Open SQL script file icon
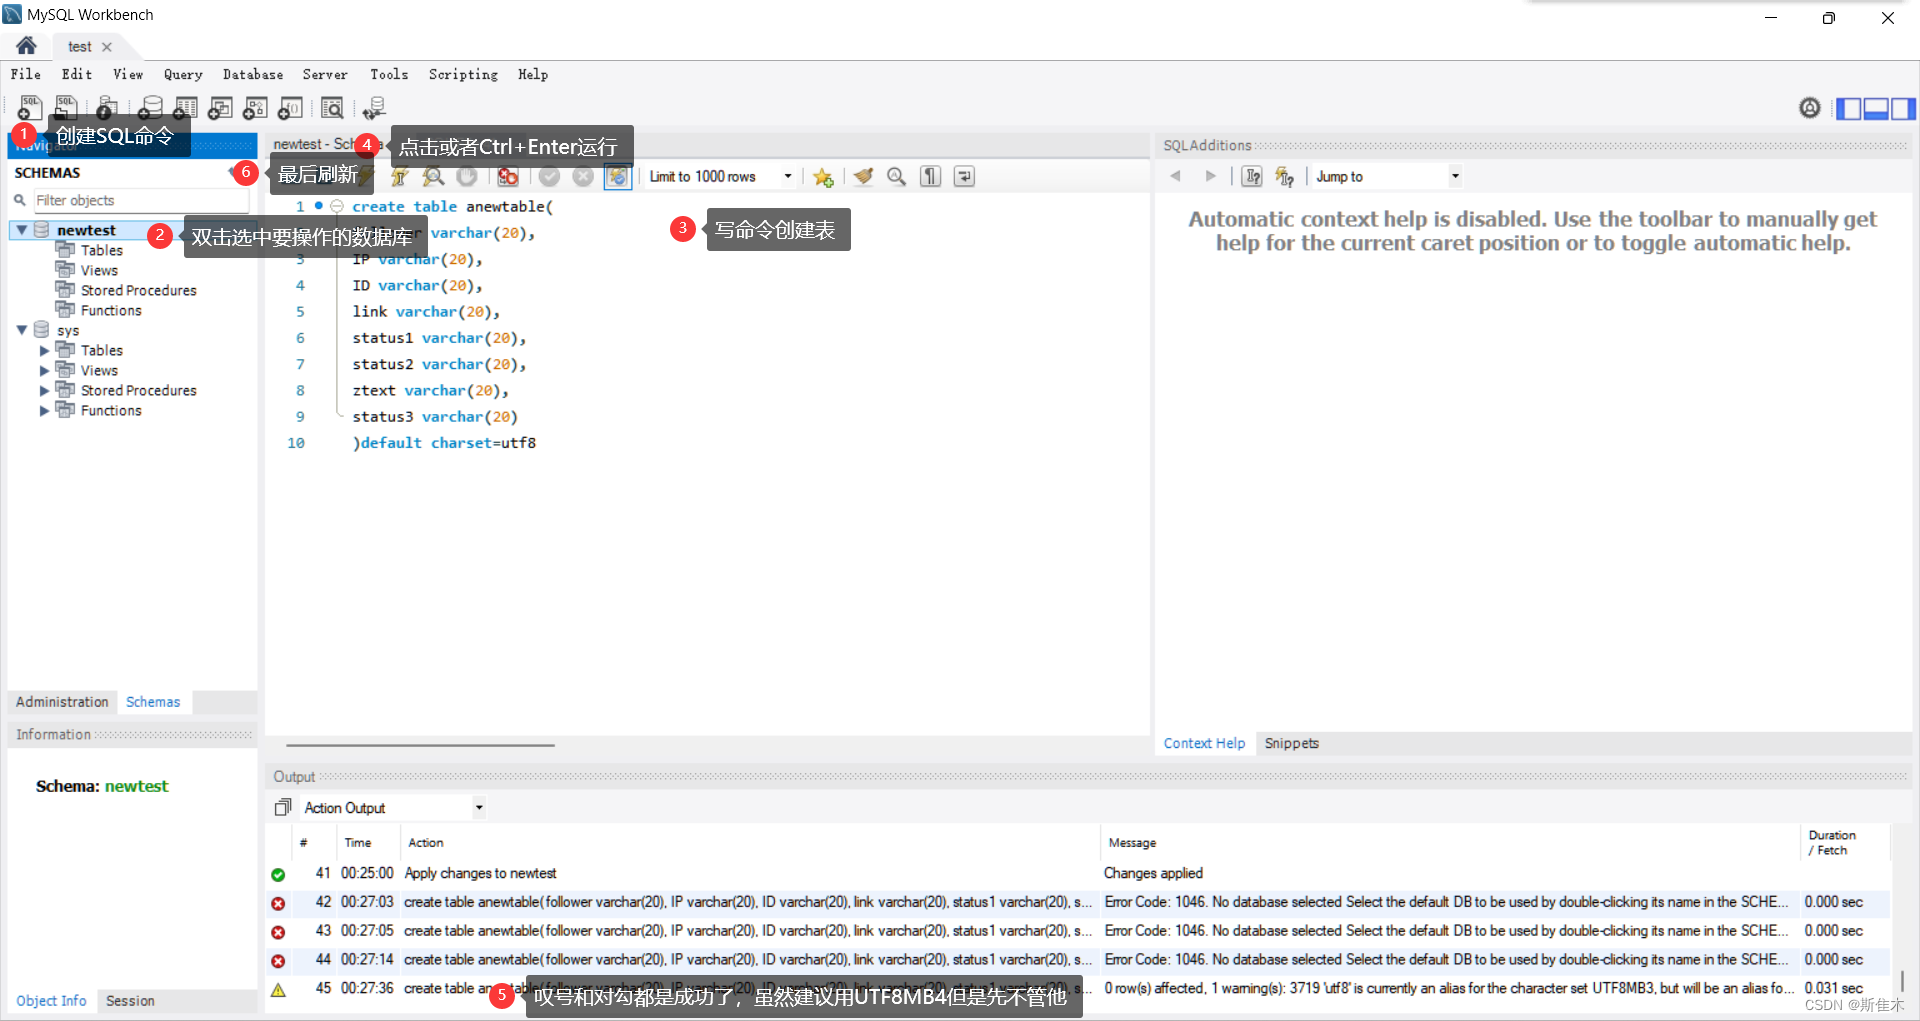 pyautogui.click(x=66, y=107)
